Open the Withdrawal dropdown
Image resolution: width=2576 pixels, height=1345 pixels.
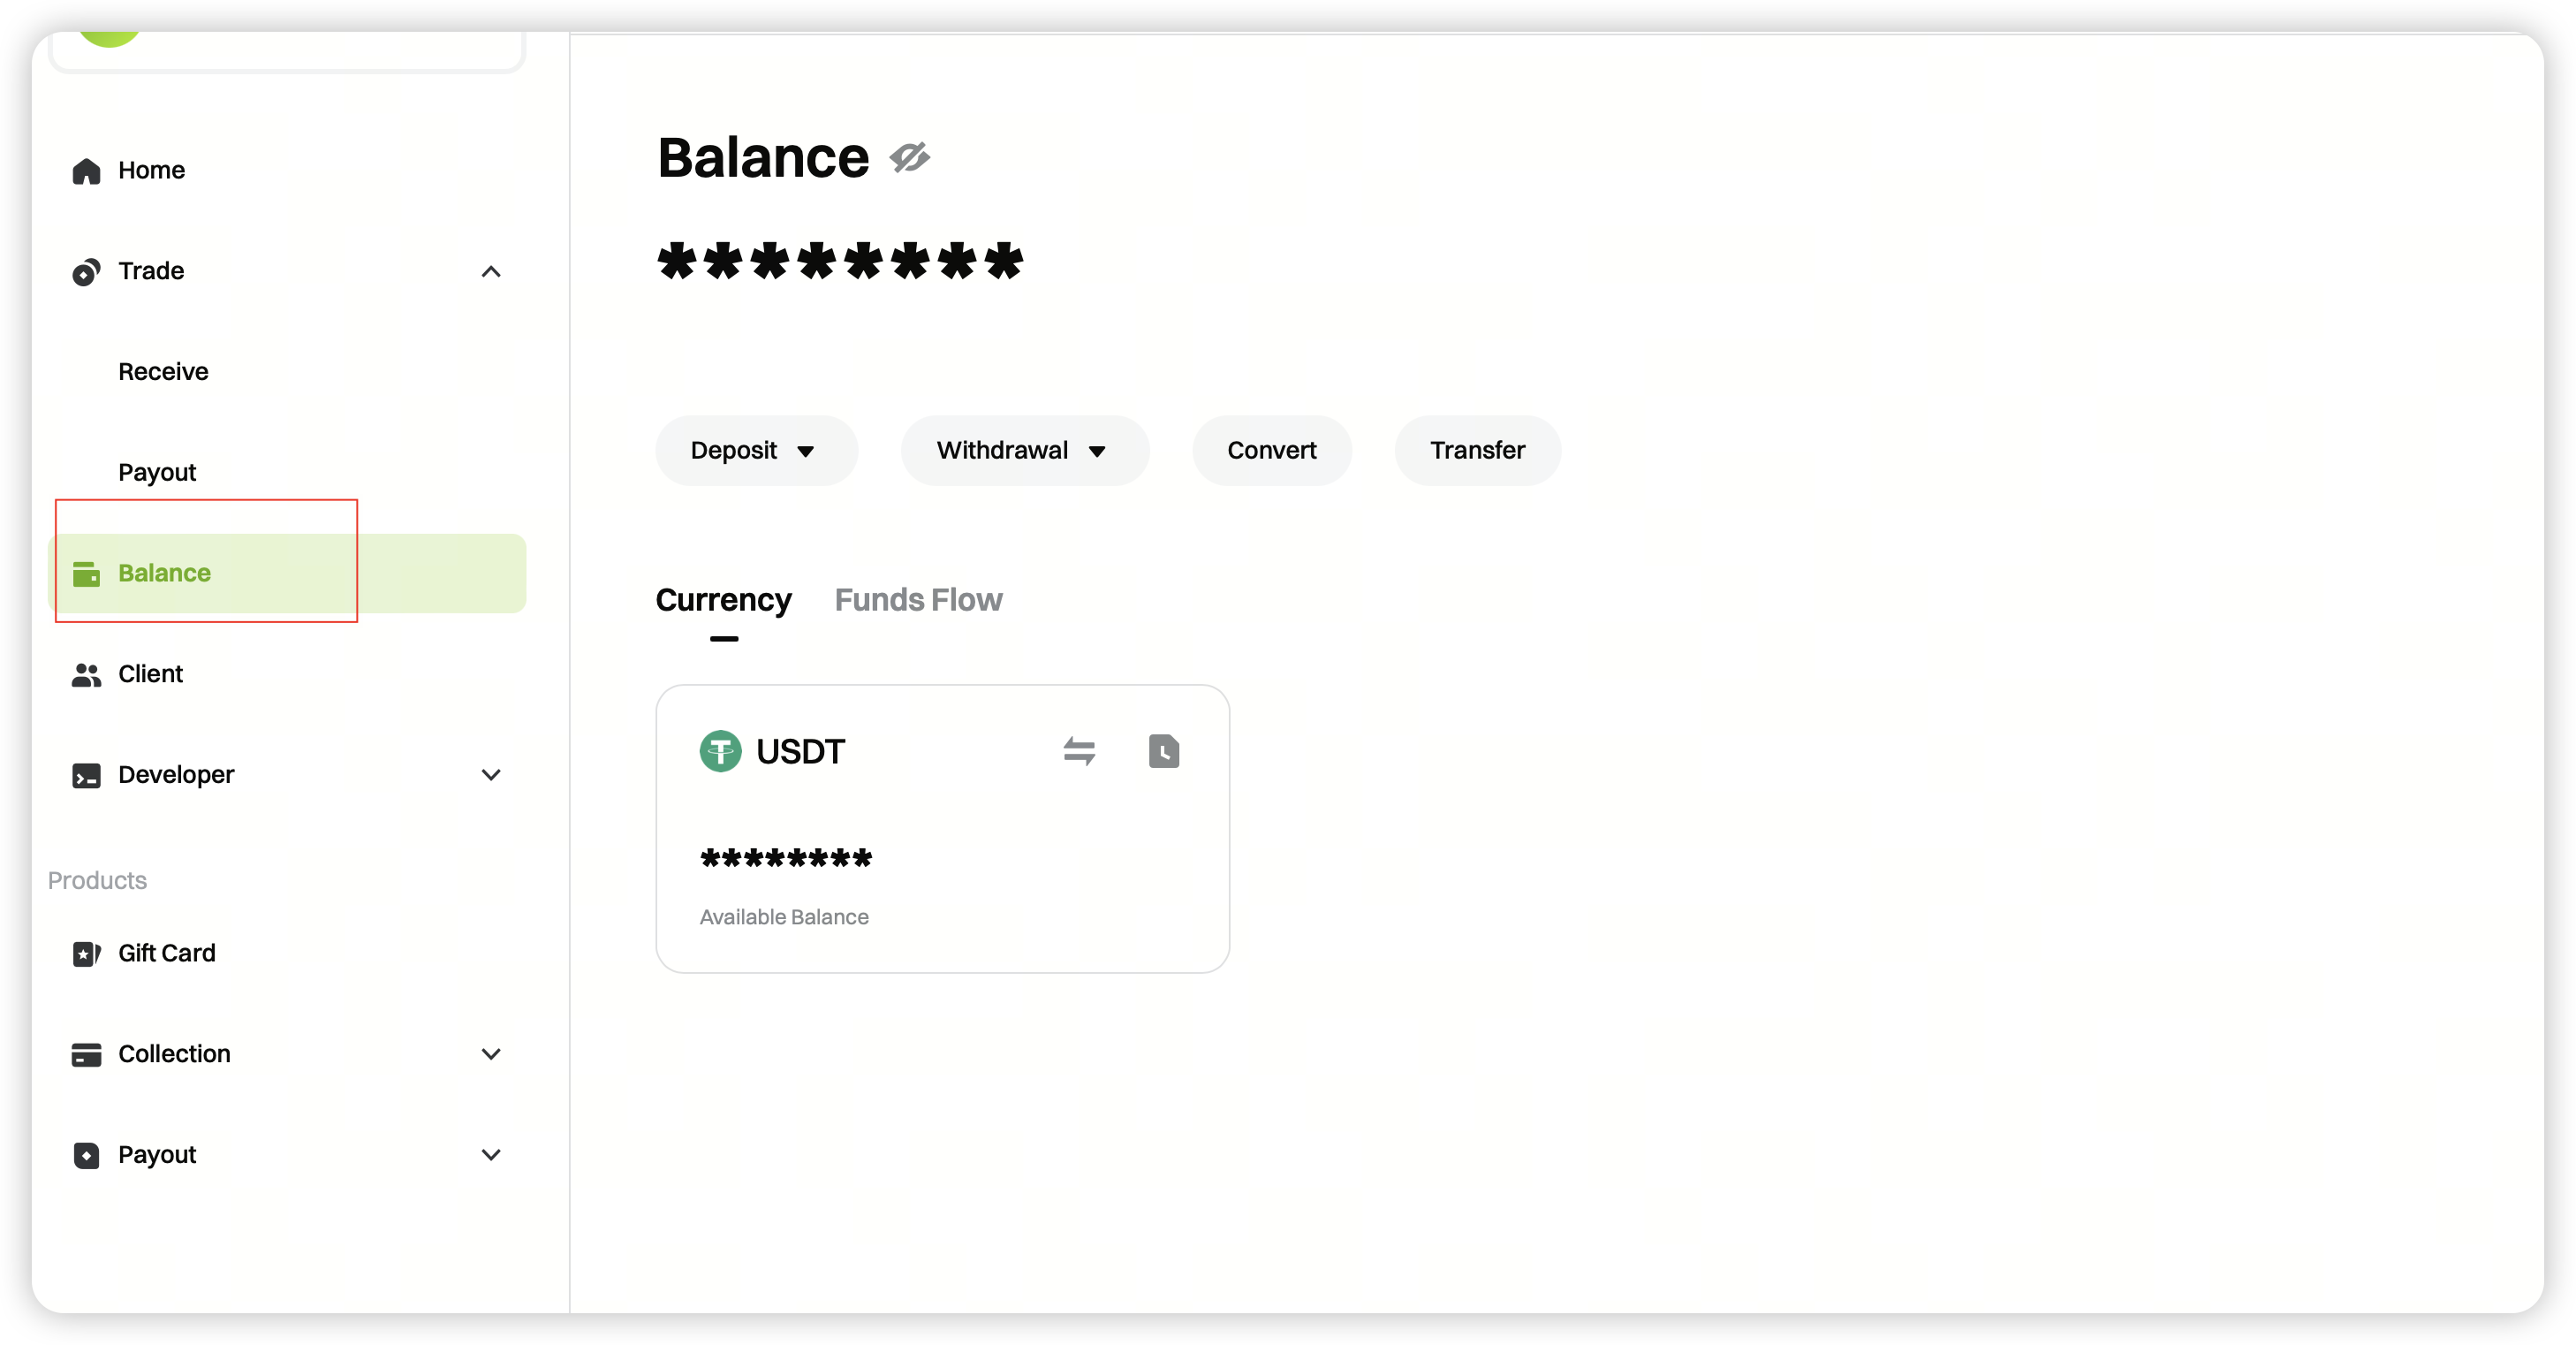tap(1023, 451)
